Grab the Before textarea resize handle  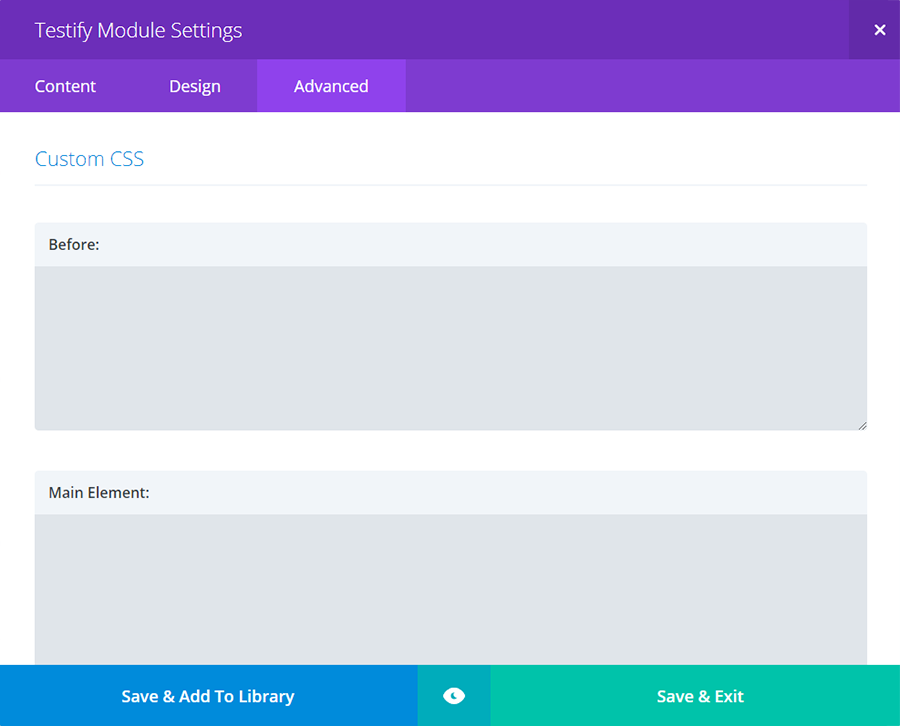pos(862,426)
